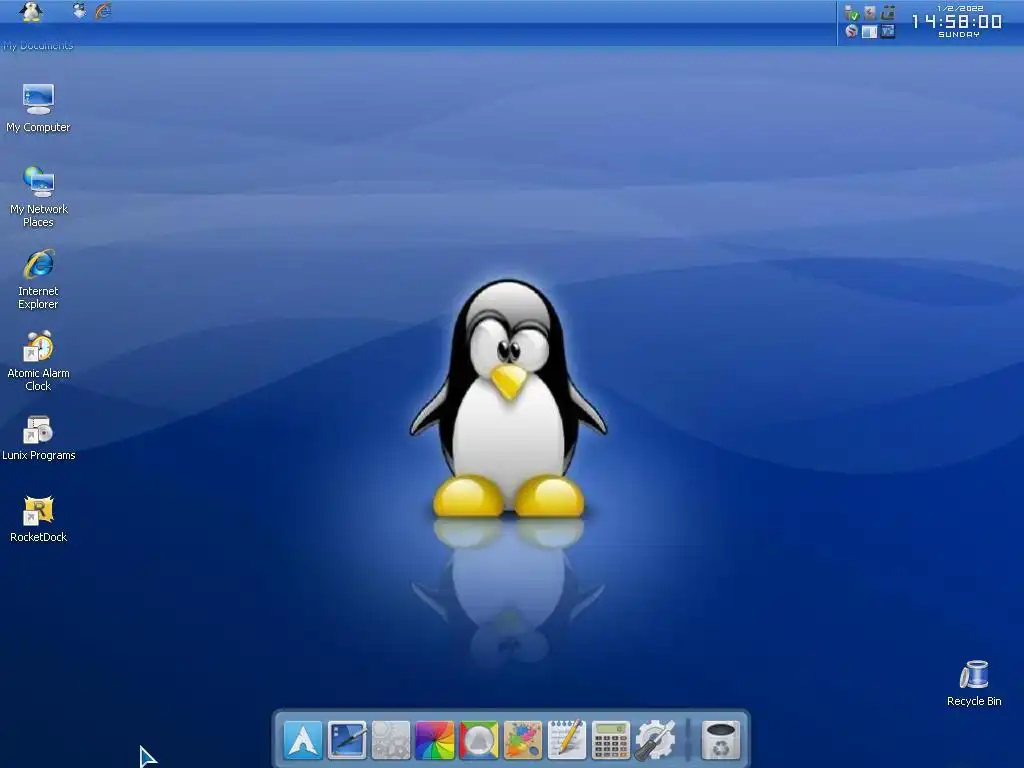The width and height of the screenshot is (1024, 768).
Task: Open the magnifier lens dock icon
Action: pyautogui.click(x=479, y=740)
